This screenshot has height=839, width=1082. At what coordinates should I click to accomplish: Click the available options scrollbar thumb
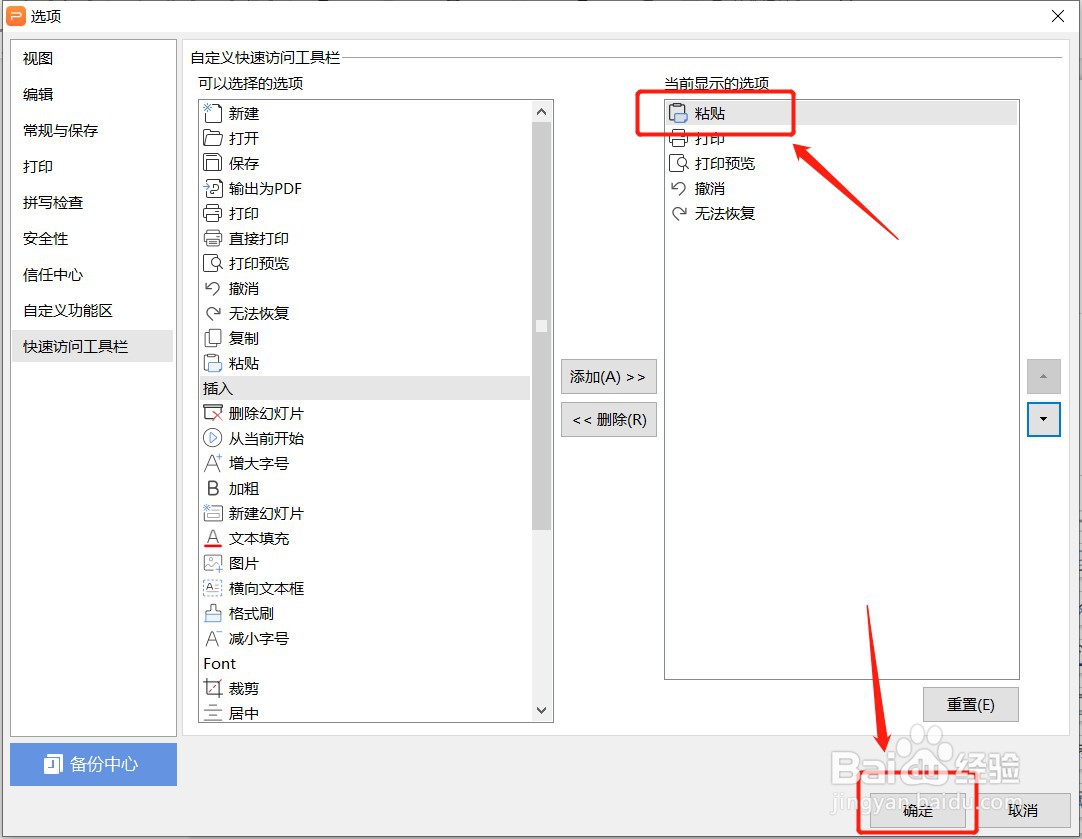pos(542,326)
